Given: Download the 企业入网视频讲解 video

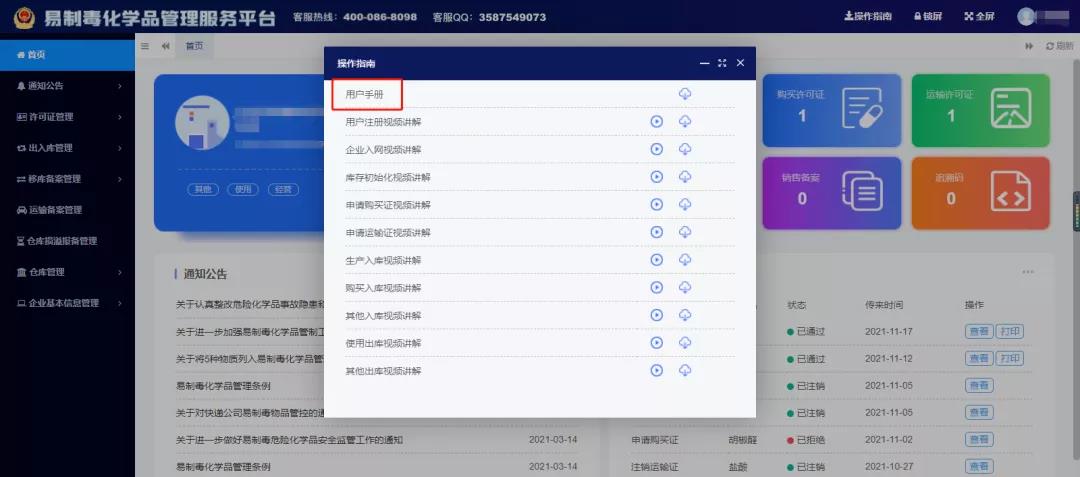Looking at the screenshot, I should (685, 150).
